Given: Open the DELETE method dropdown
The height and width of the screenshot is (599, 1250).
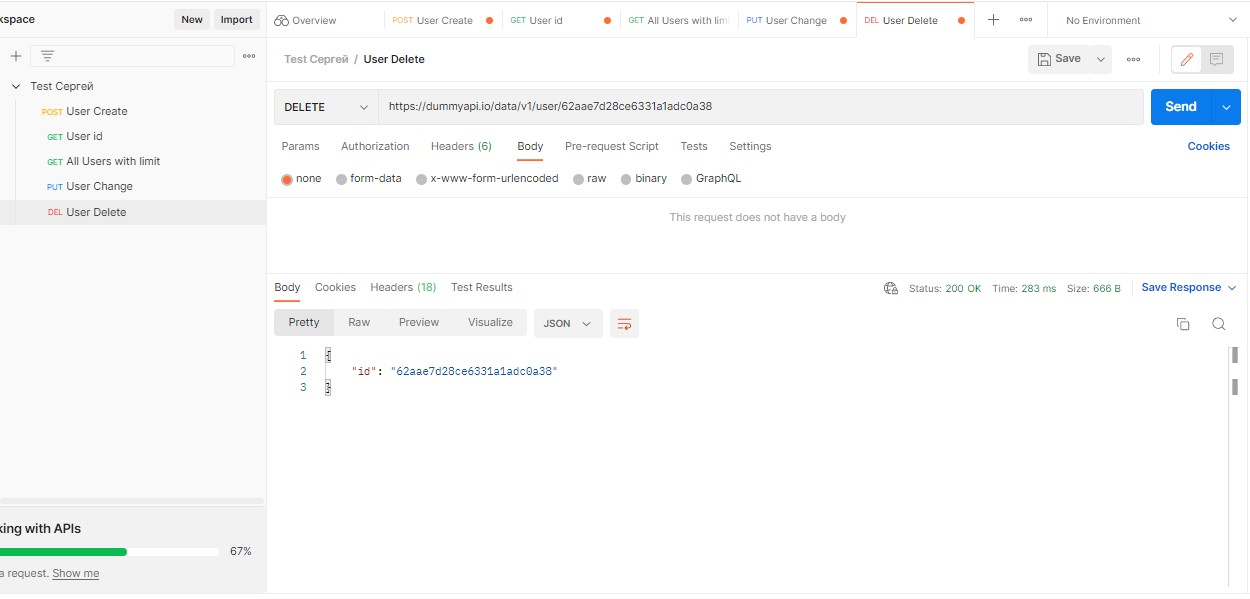Looking at the screenshot, I should click(x=325, y=106).
